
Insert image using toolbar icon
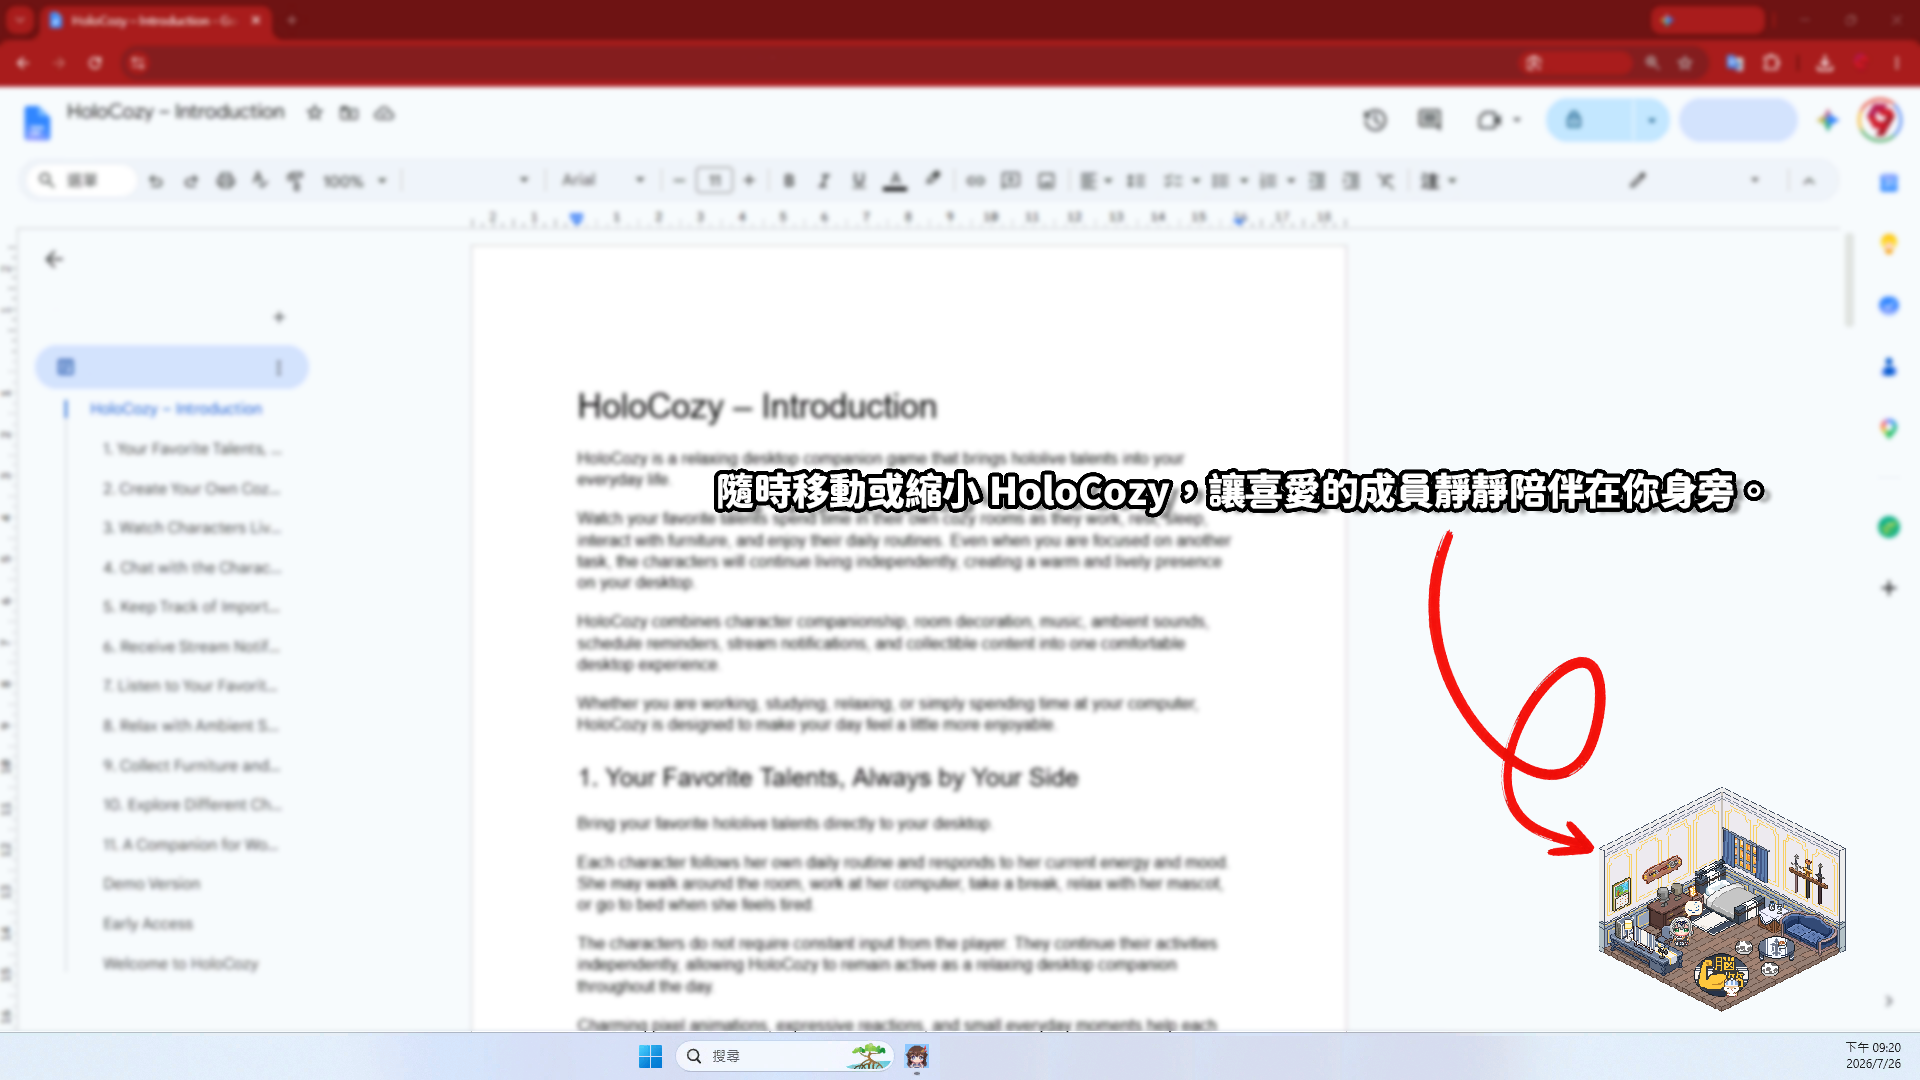pyautogui.click(x=1046, y=181)
